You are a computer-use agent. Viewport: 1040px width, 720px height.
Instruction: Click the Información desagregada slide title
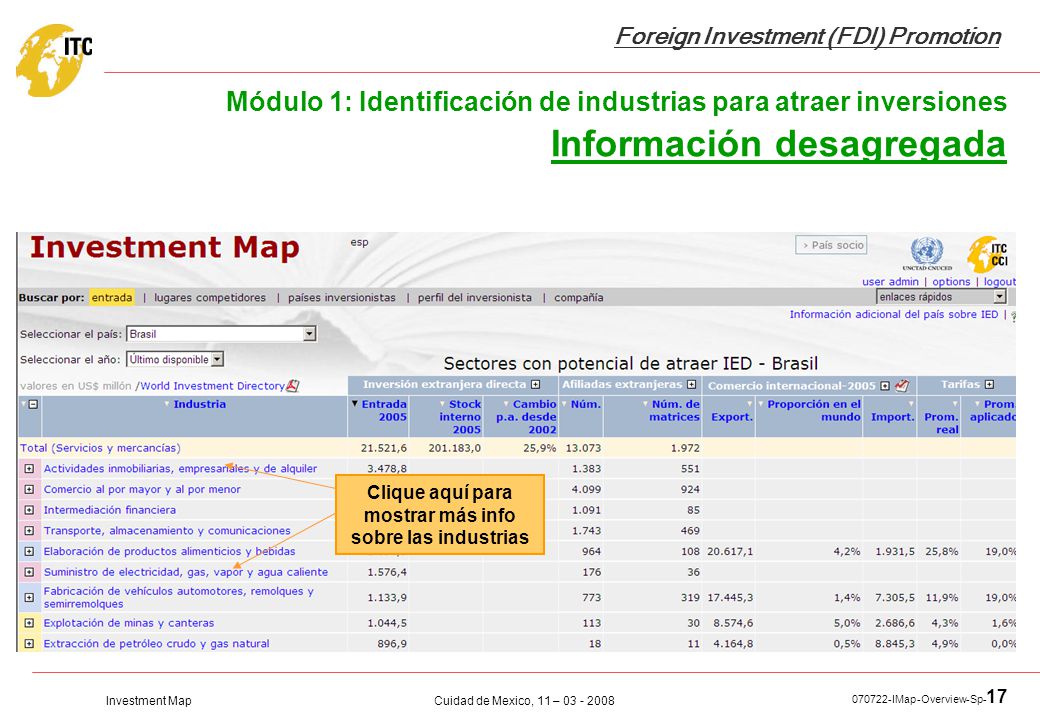tap(779, 144)
